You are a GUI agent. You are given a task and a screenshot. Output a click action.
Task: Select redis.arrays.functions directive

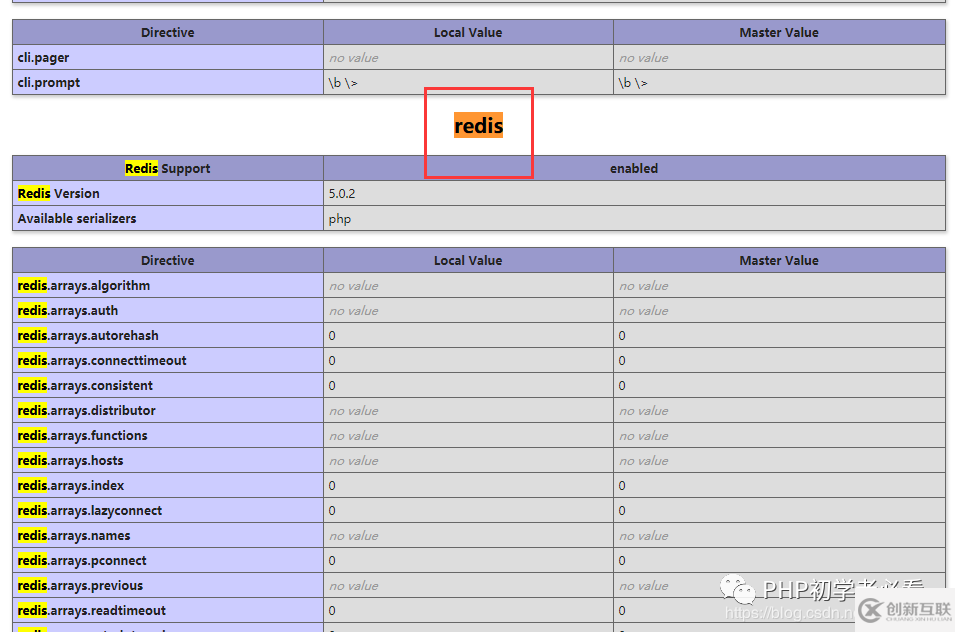167,435
